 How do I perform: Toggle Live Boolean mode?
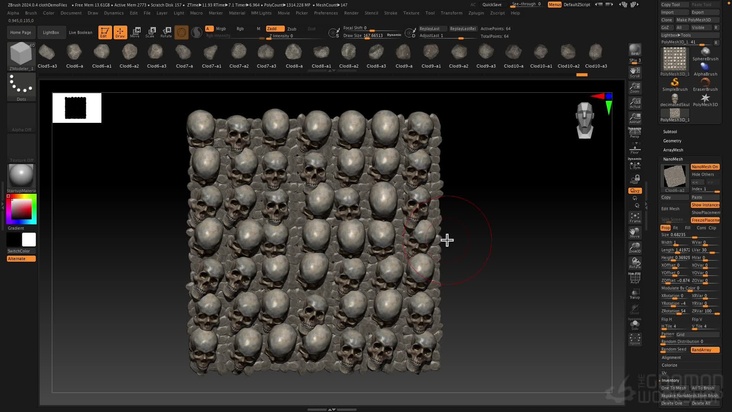(x=81, y=33)
